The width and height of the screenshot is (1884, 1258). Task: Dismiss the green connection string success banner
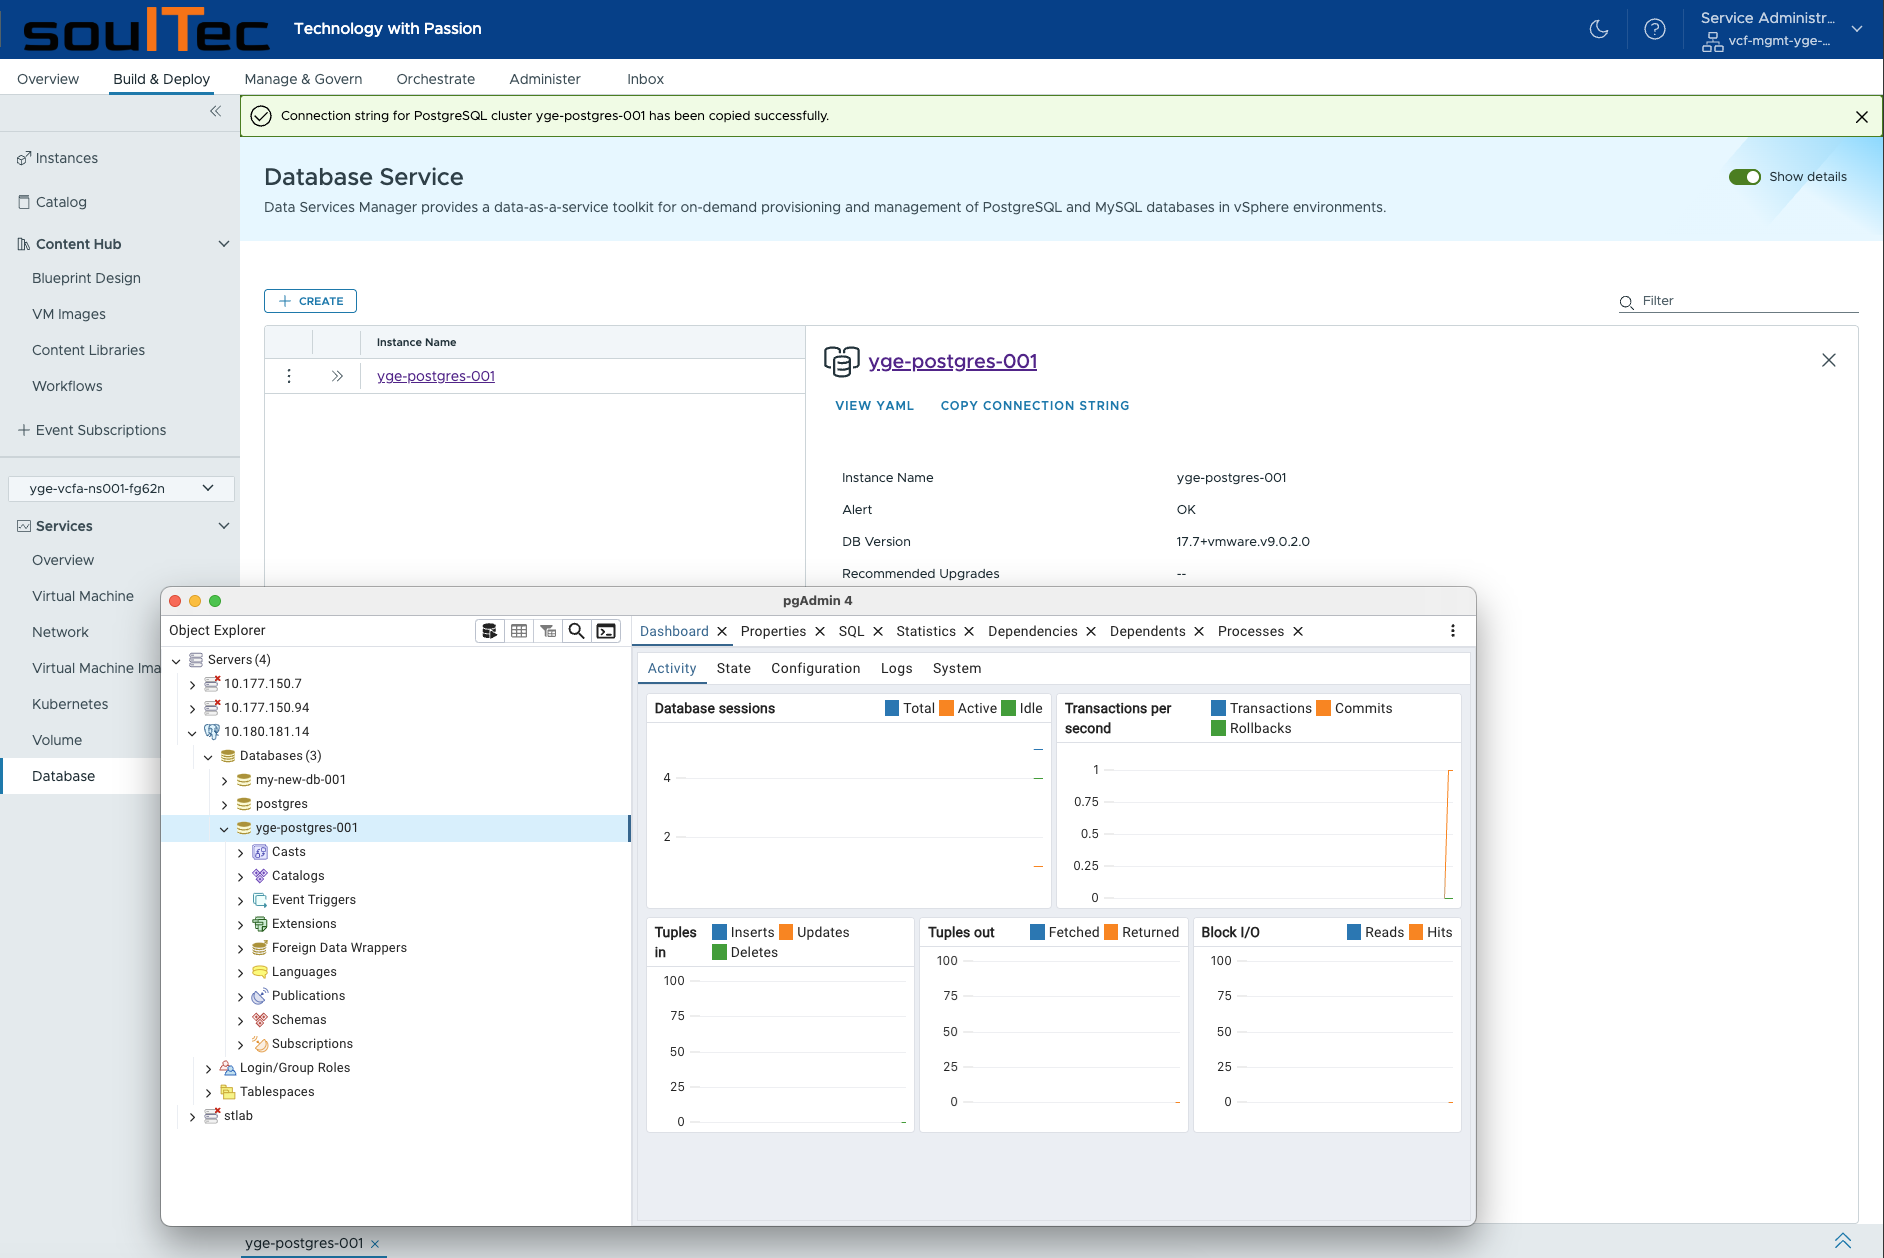1861,116
